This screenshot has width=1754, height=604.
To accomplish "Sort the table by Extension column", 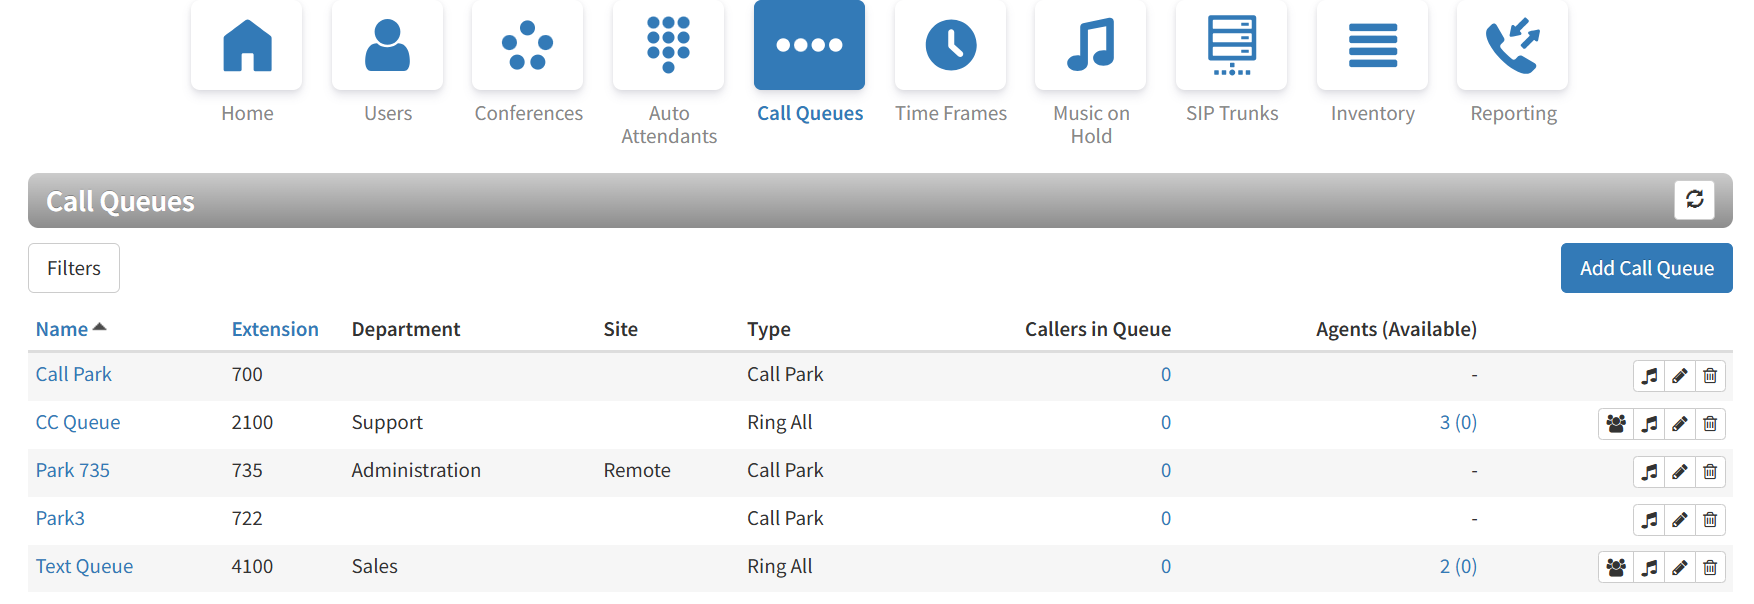I will tap(275, 329).
